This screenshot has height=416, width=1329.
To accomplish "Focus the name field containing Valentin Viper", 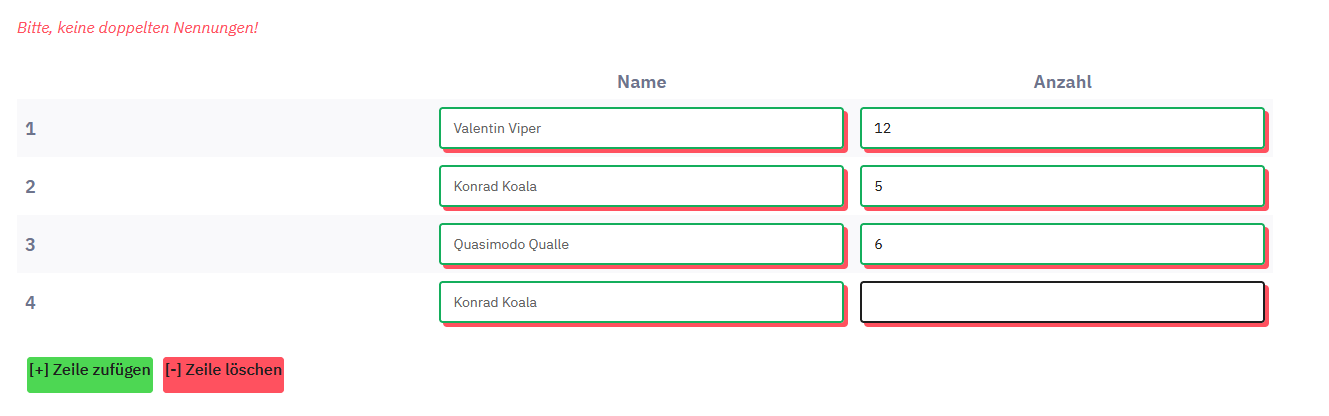I will [x=641, y=128].
